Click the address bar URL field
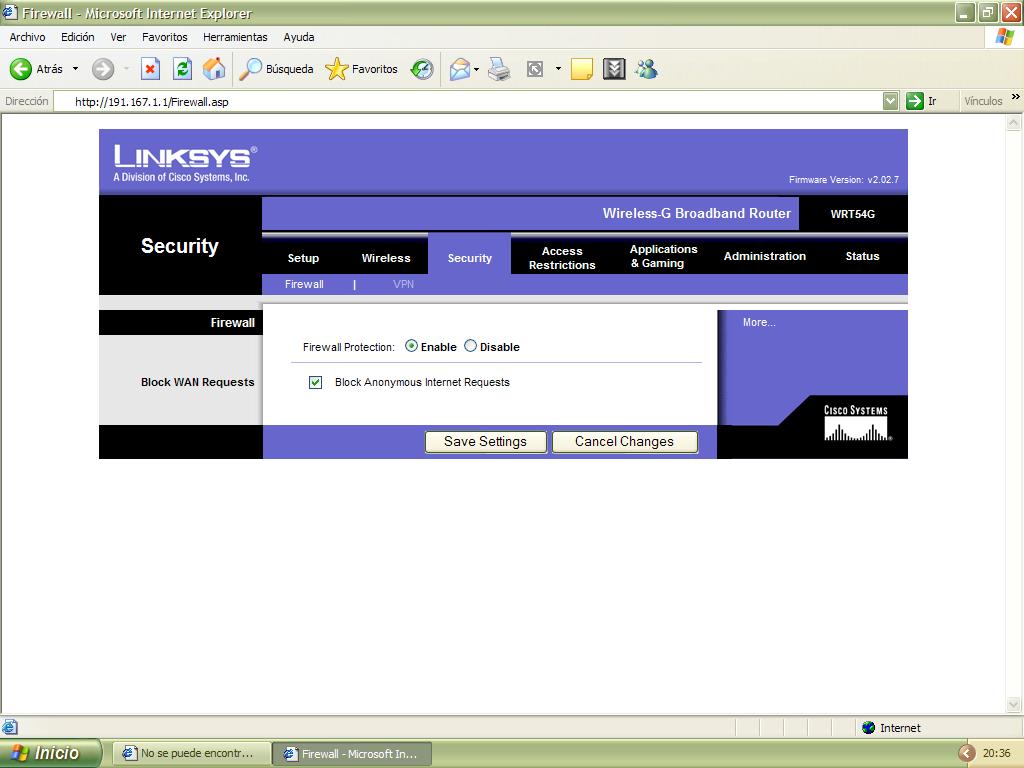1024x768 pixels. pyautogui.click(x=467, y=101)
